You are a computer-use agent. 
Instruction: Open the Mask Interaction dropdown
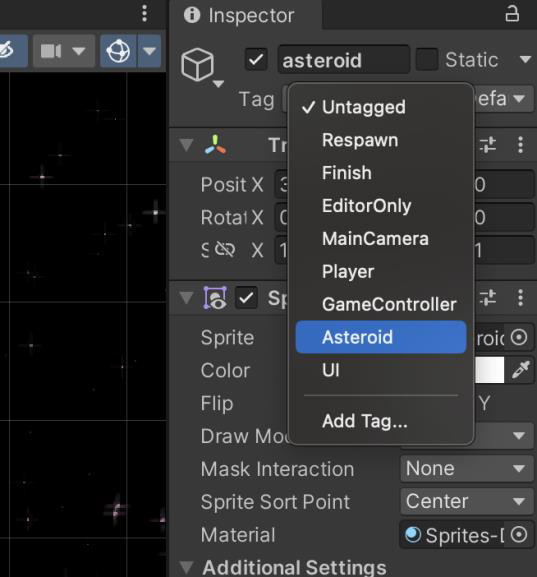point(466,468)
